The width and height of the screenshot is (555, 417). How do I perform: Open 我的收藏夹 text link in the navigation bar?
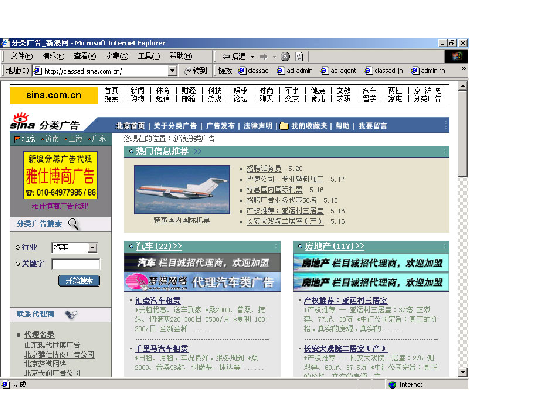click(x=309, y=126)
